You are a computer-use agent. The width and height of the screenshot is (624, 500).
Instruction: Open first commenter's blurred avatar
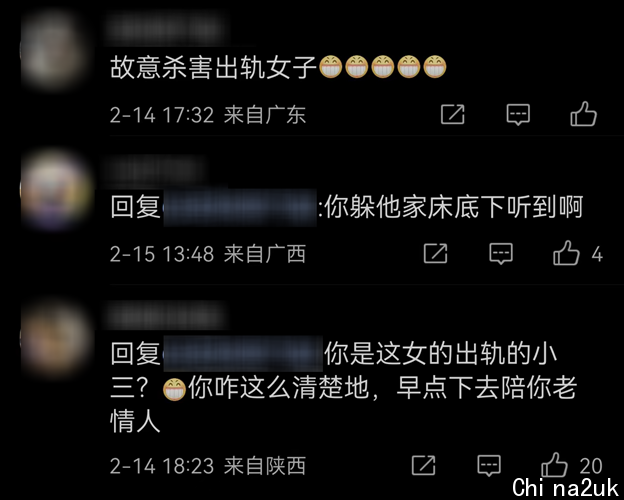tap(52, 50)
